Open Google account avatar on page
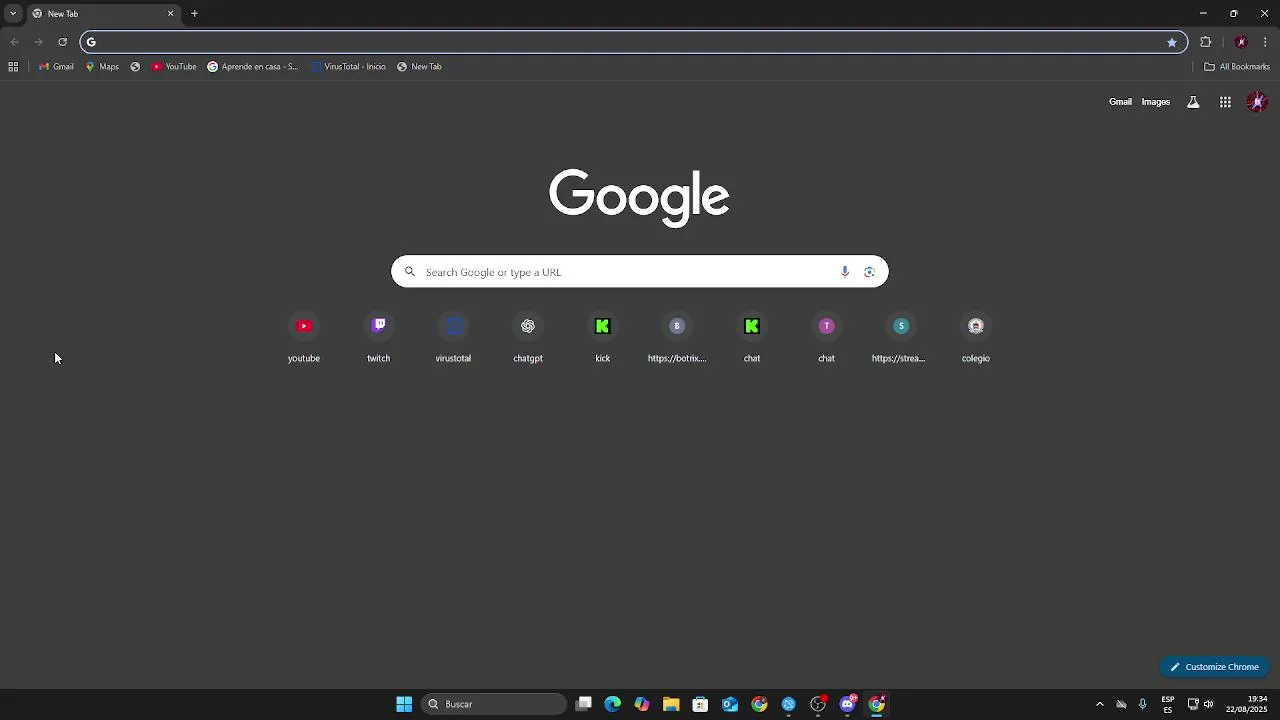Screen dimensions: 1280x720 point(1257,102)
